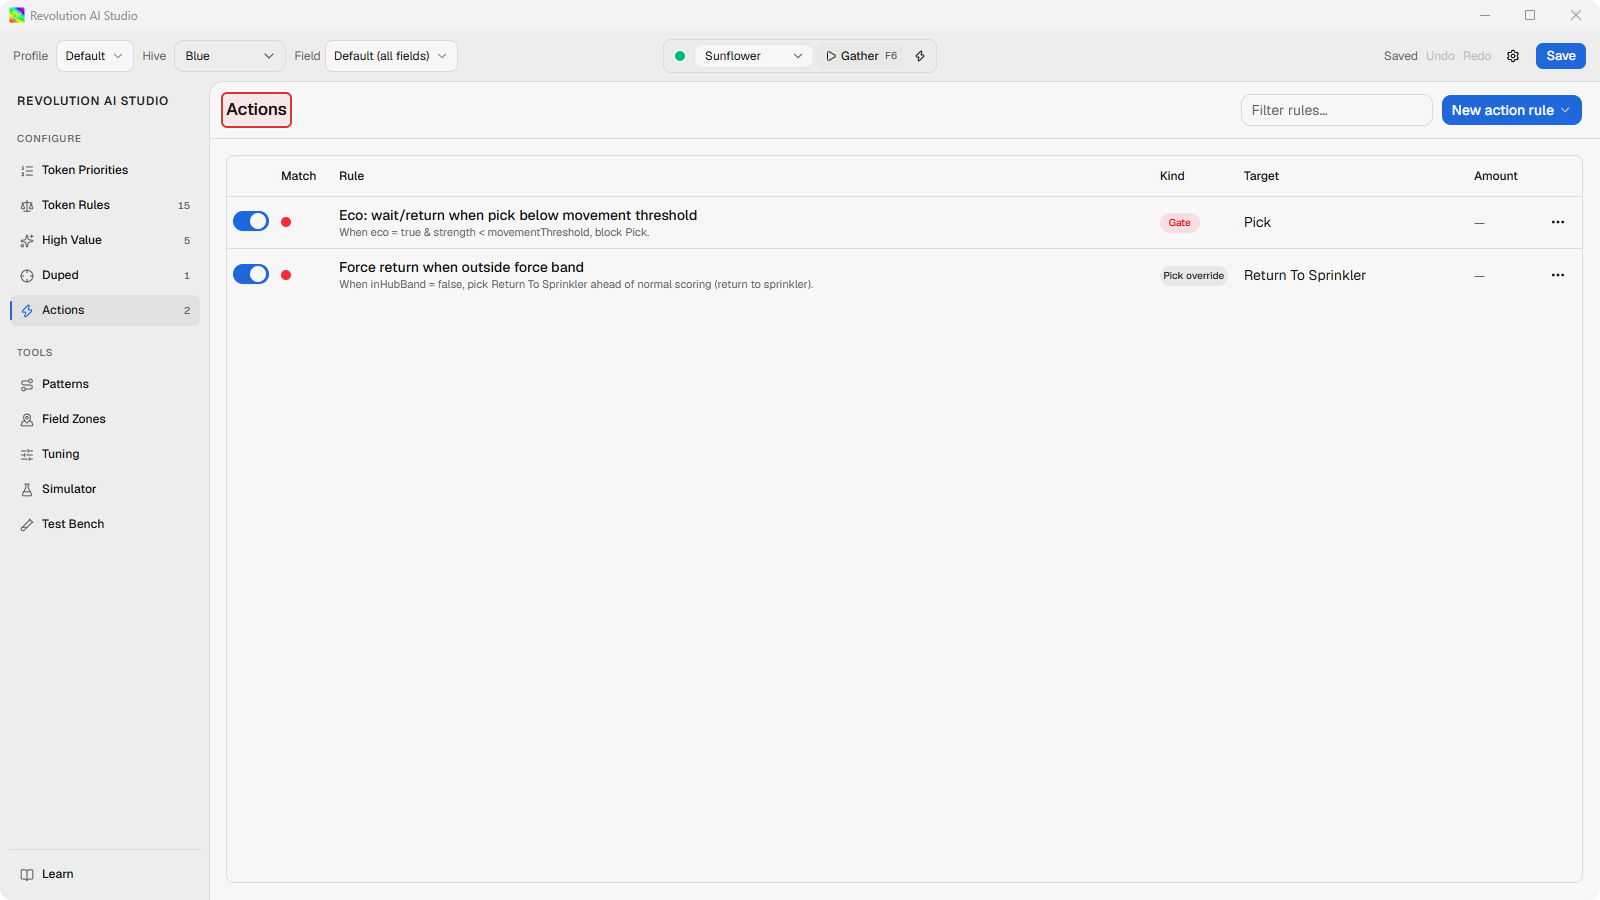Click the Field Zones sidebar icon

coord(27,420)
